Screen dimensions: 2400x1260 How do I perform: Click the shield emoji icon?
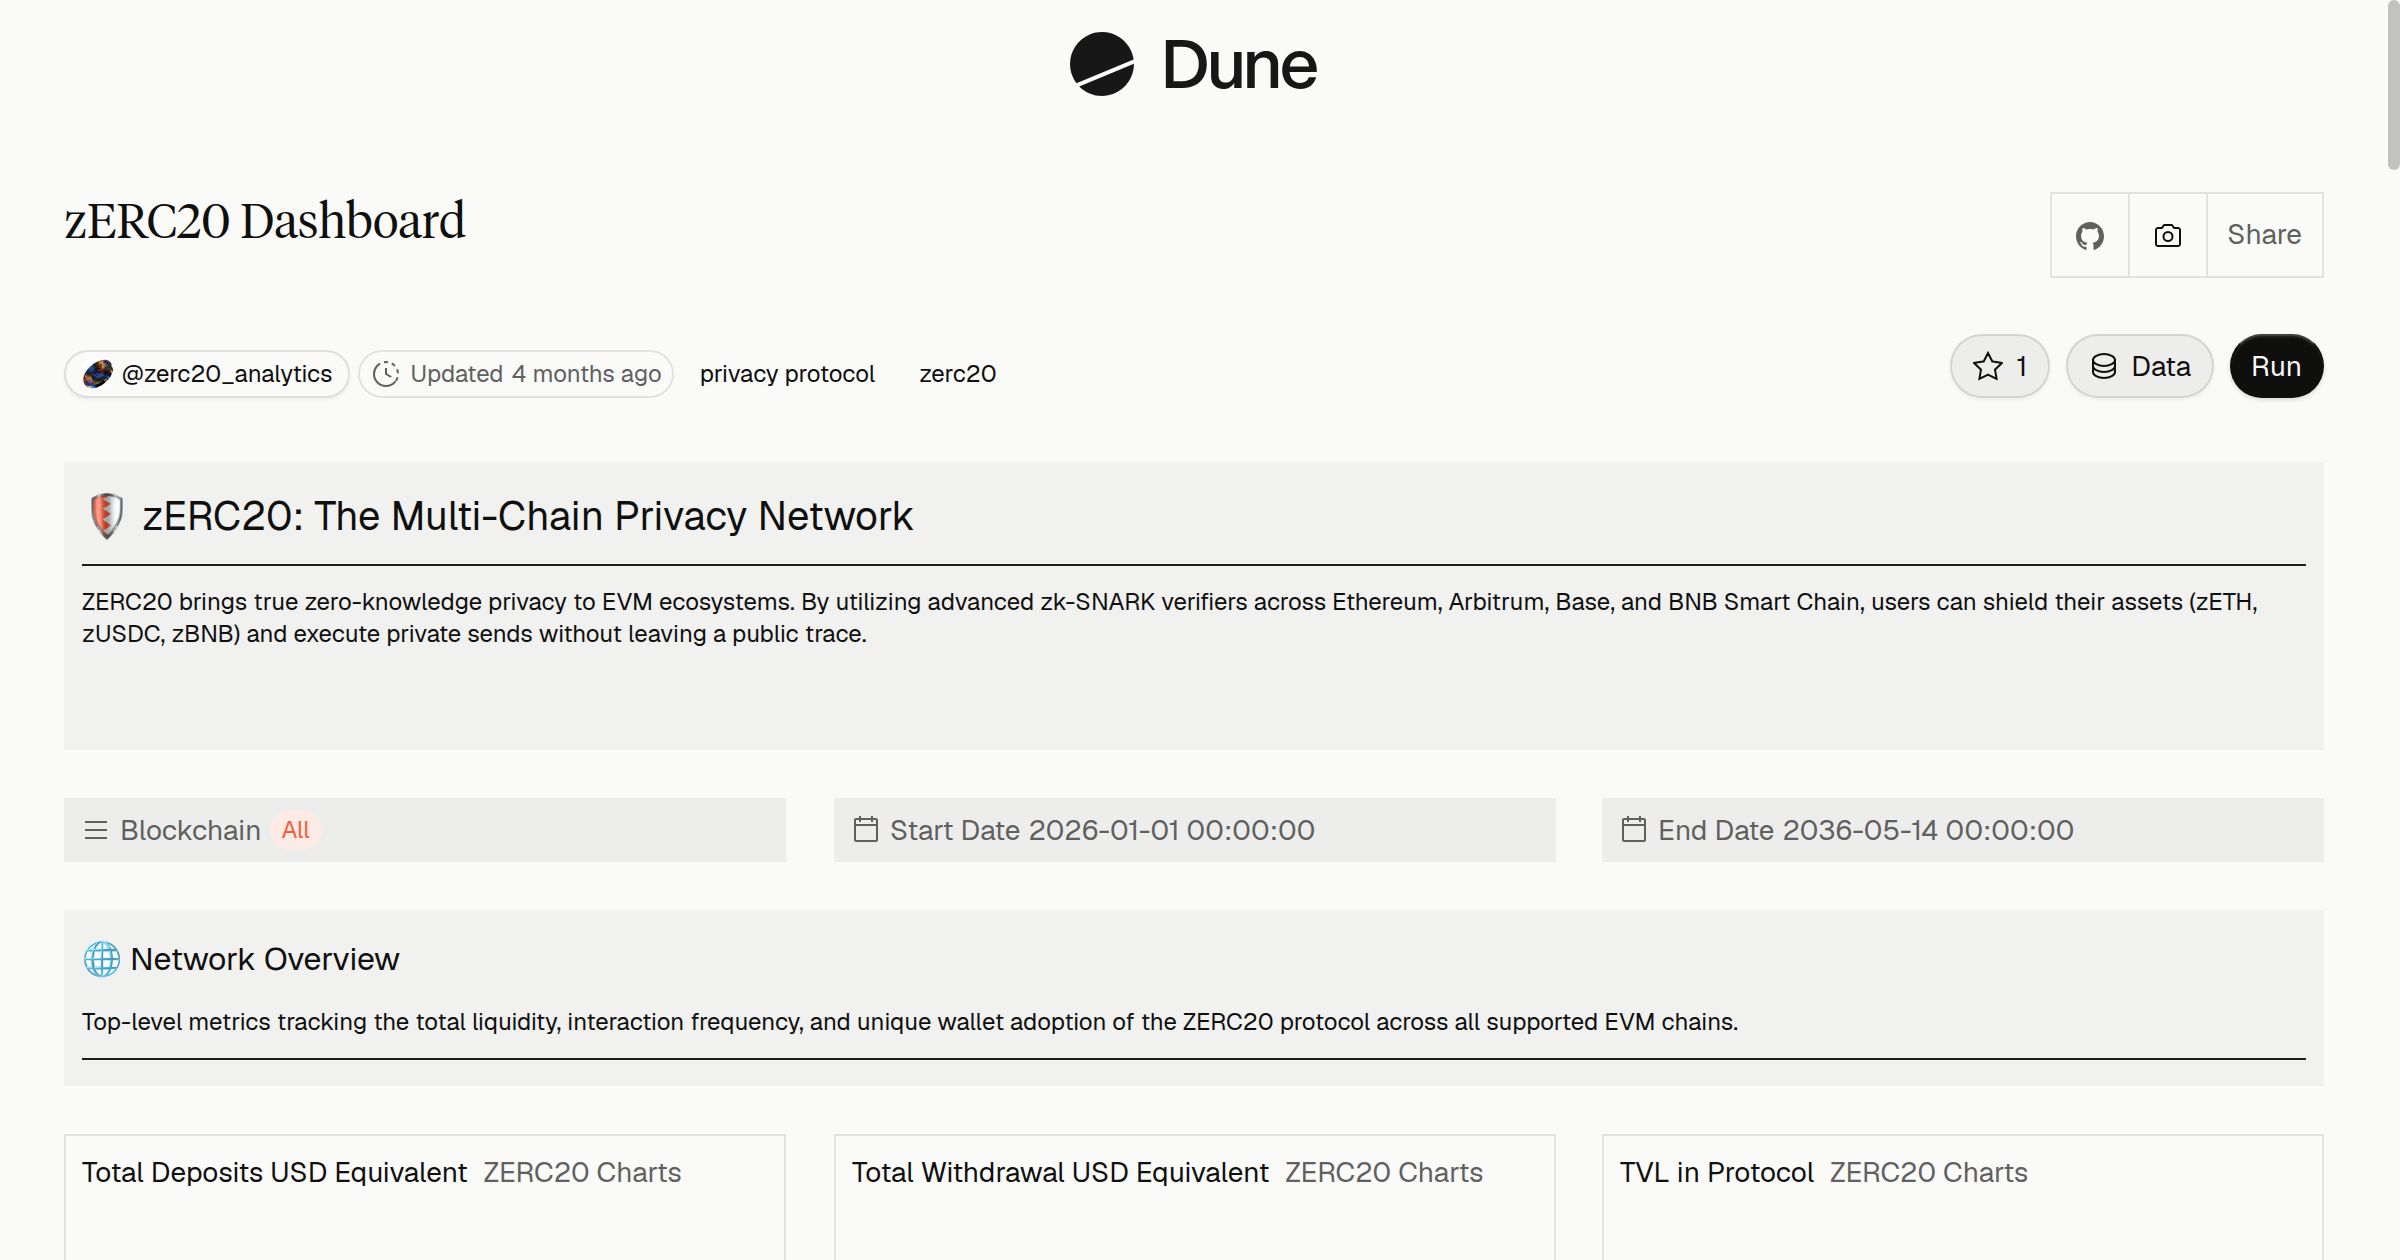(x=106, y=516)
